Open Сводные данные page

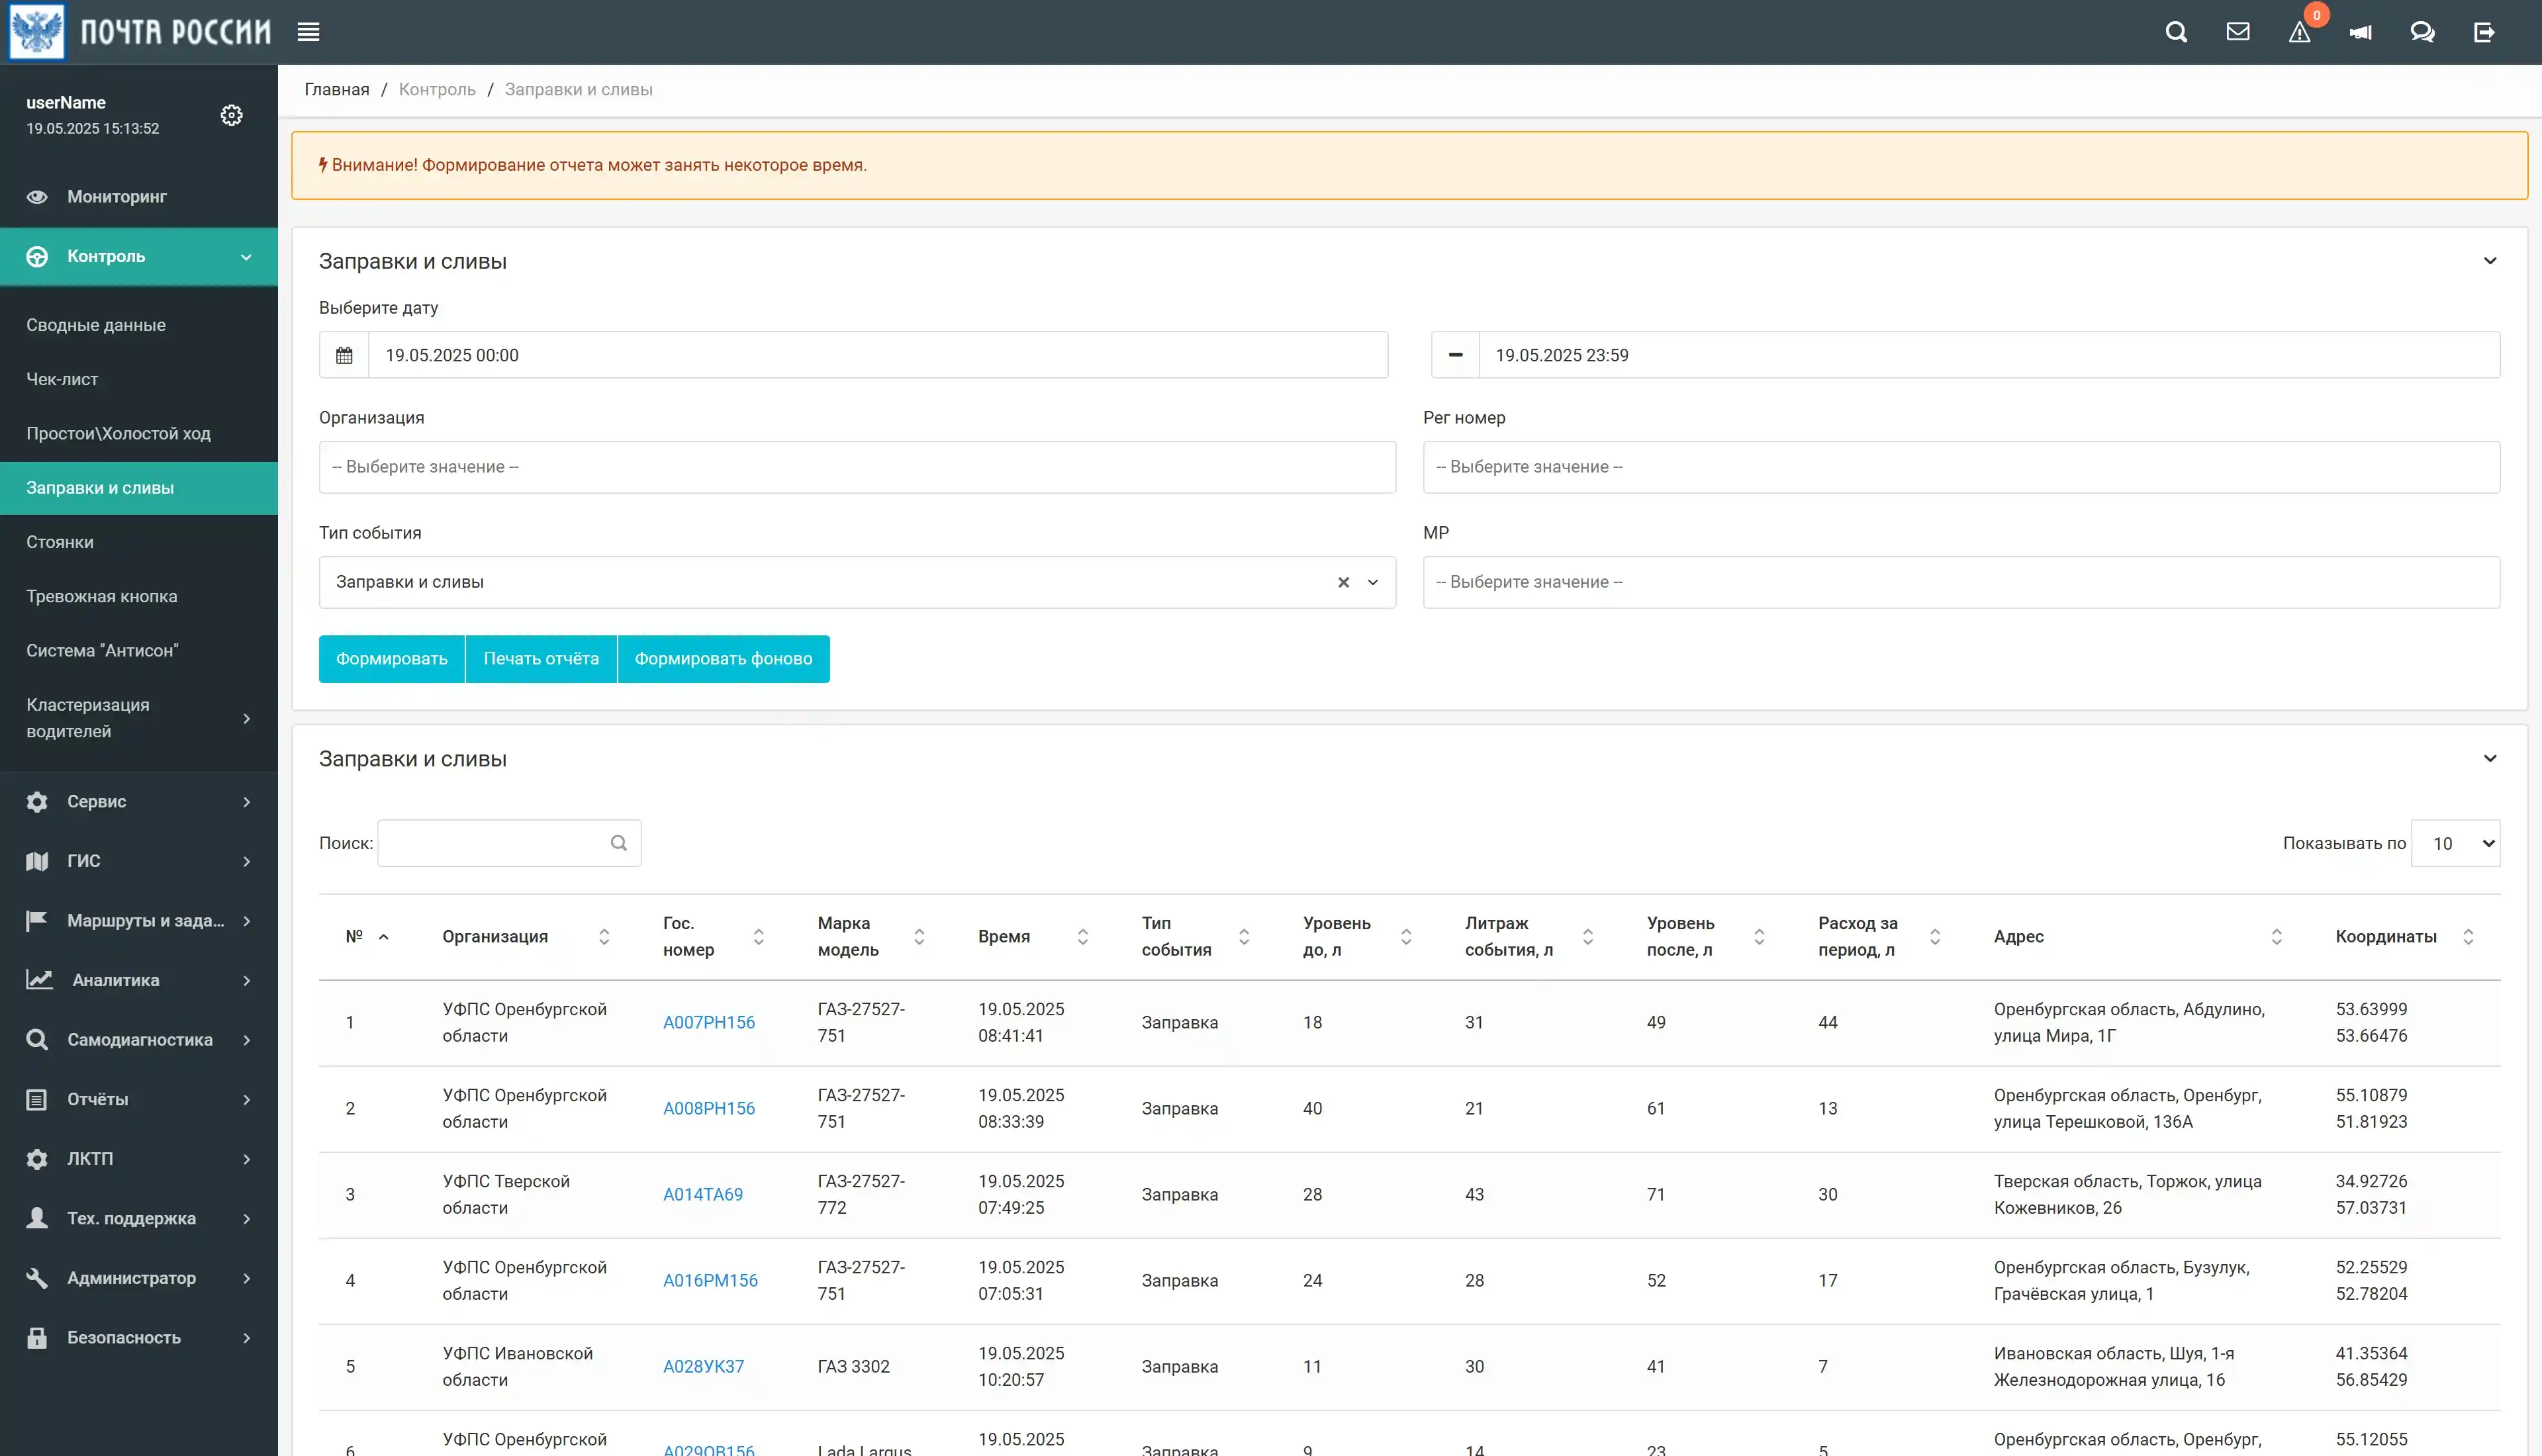point(96,325)
